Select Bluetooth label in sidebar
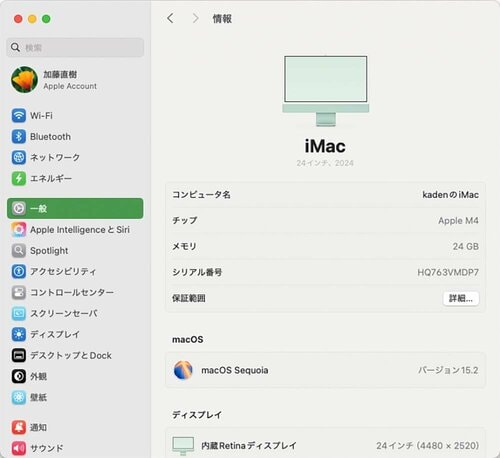Viewport: 500px width, 458px height. click(x=50, y=137)
